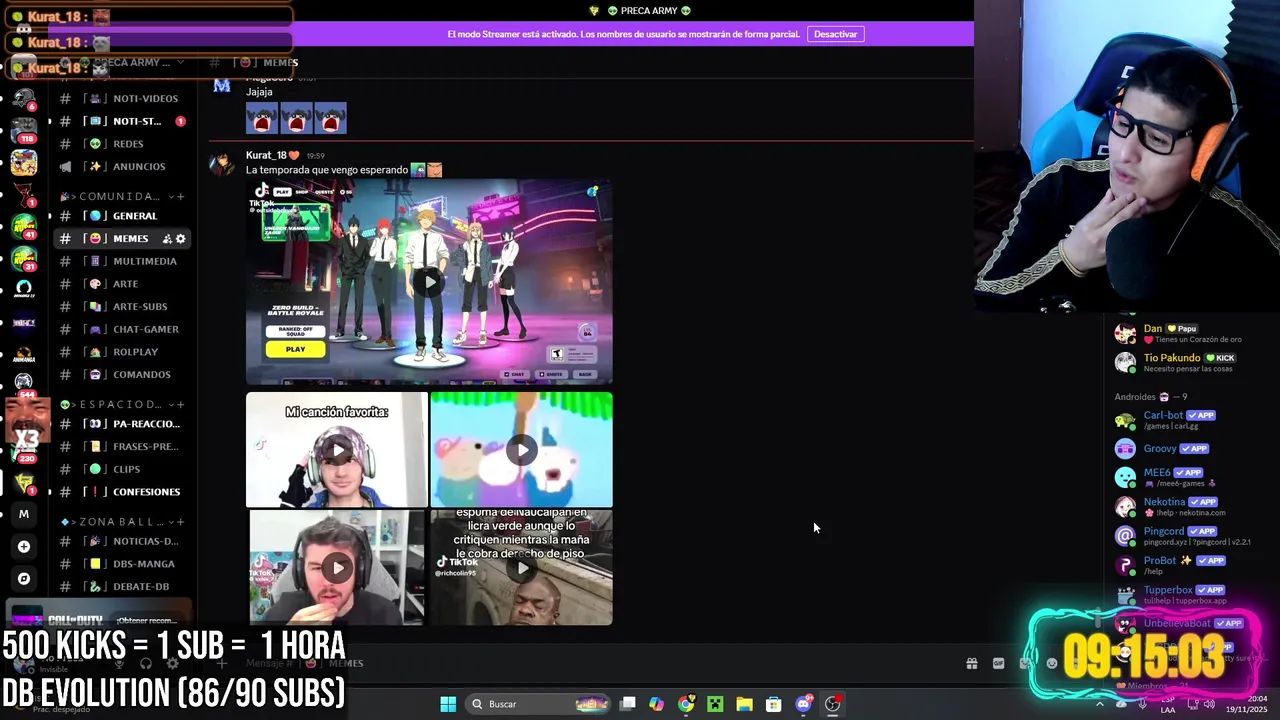Open MEMES channel settings gear

[x=181, y=239]
